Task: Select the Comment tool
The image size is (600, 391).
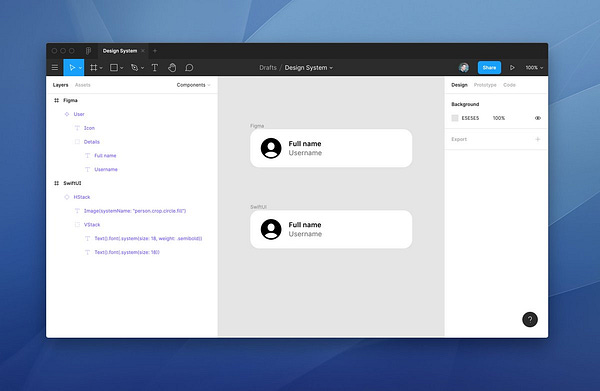Action: [x=189, y=68]
